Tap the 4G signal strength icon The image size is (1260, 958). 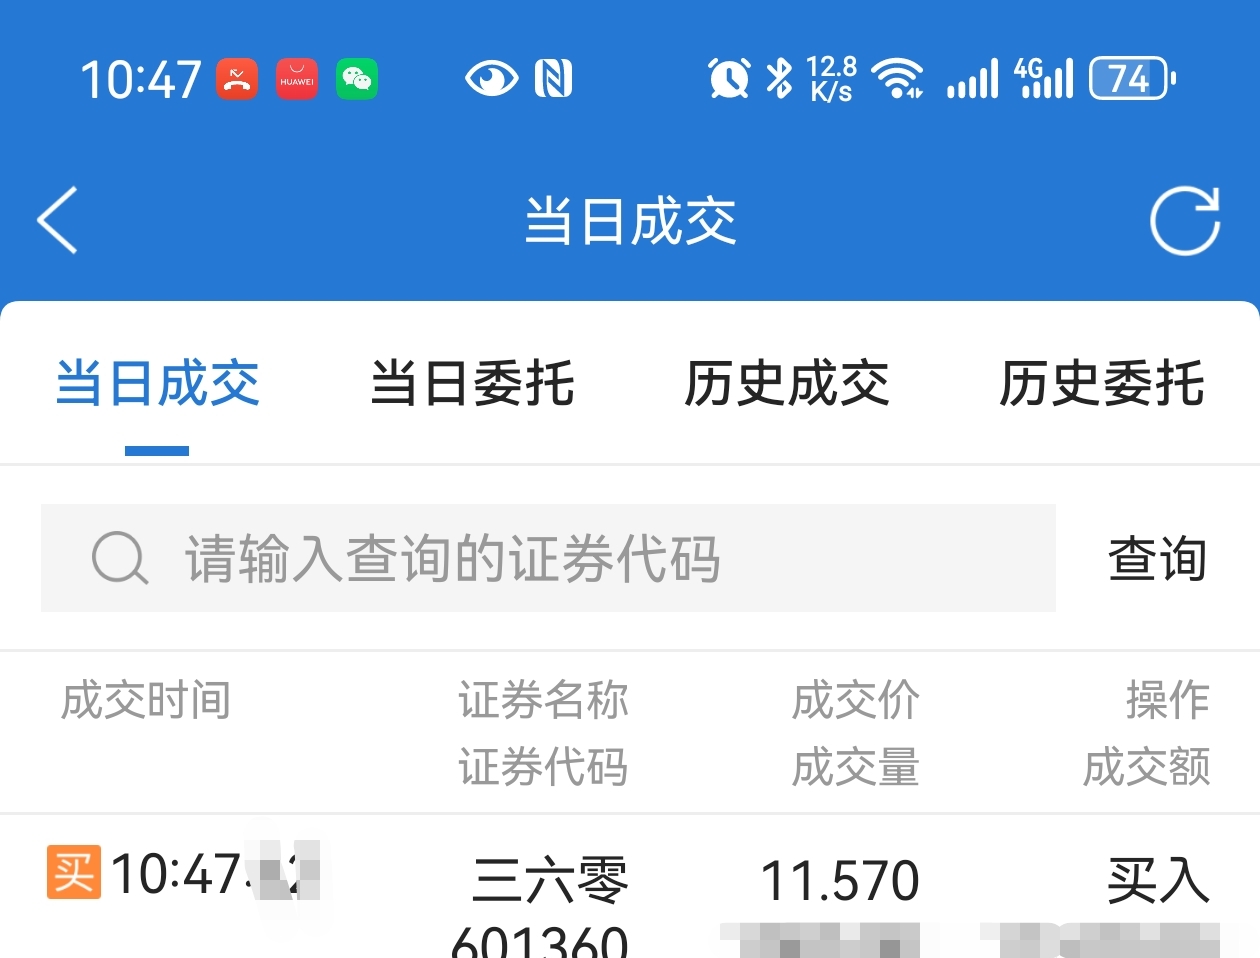1044,78
